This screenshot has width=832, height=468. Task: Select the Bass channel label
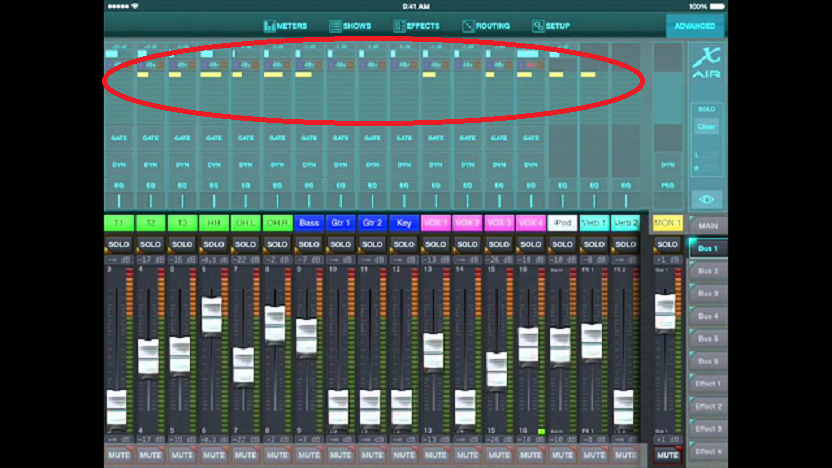click(x=309, y=223)
